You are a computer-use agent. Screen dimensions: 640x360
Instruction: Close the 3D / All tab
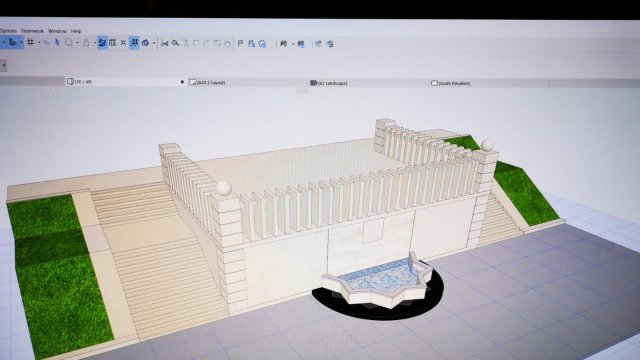(x=182, y=82)
